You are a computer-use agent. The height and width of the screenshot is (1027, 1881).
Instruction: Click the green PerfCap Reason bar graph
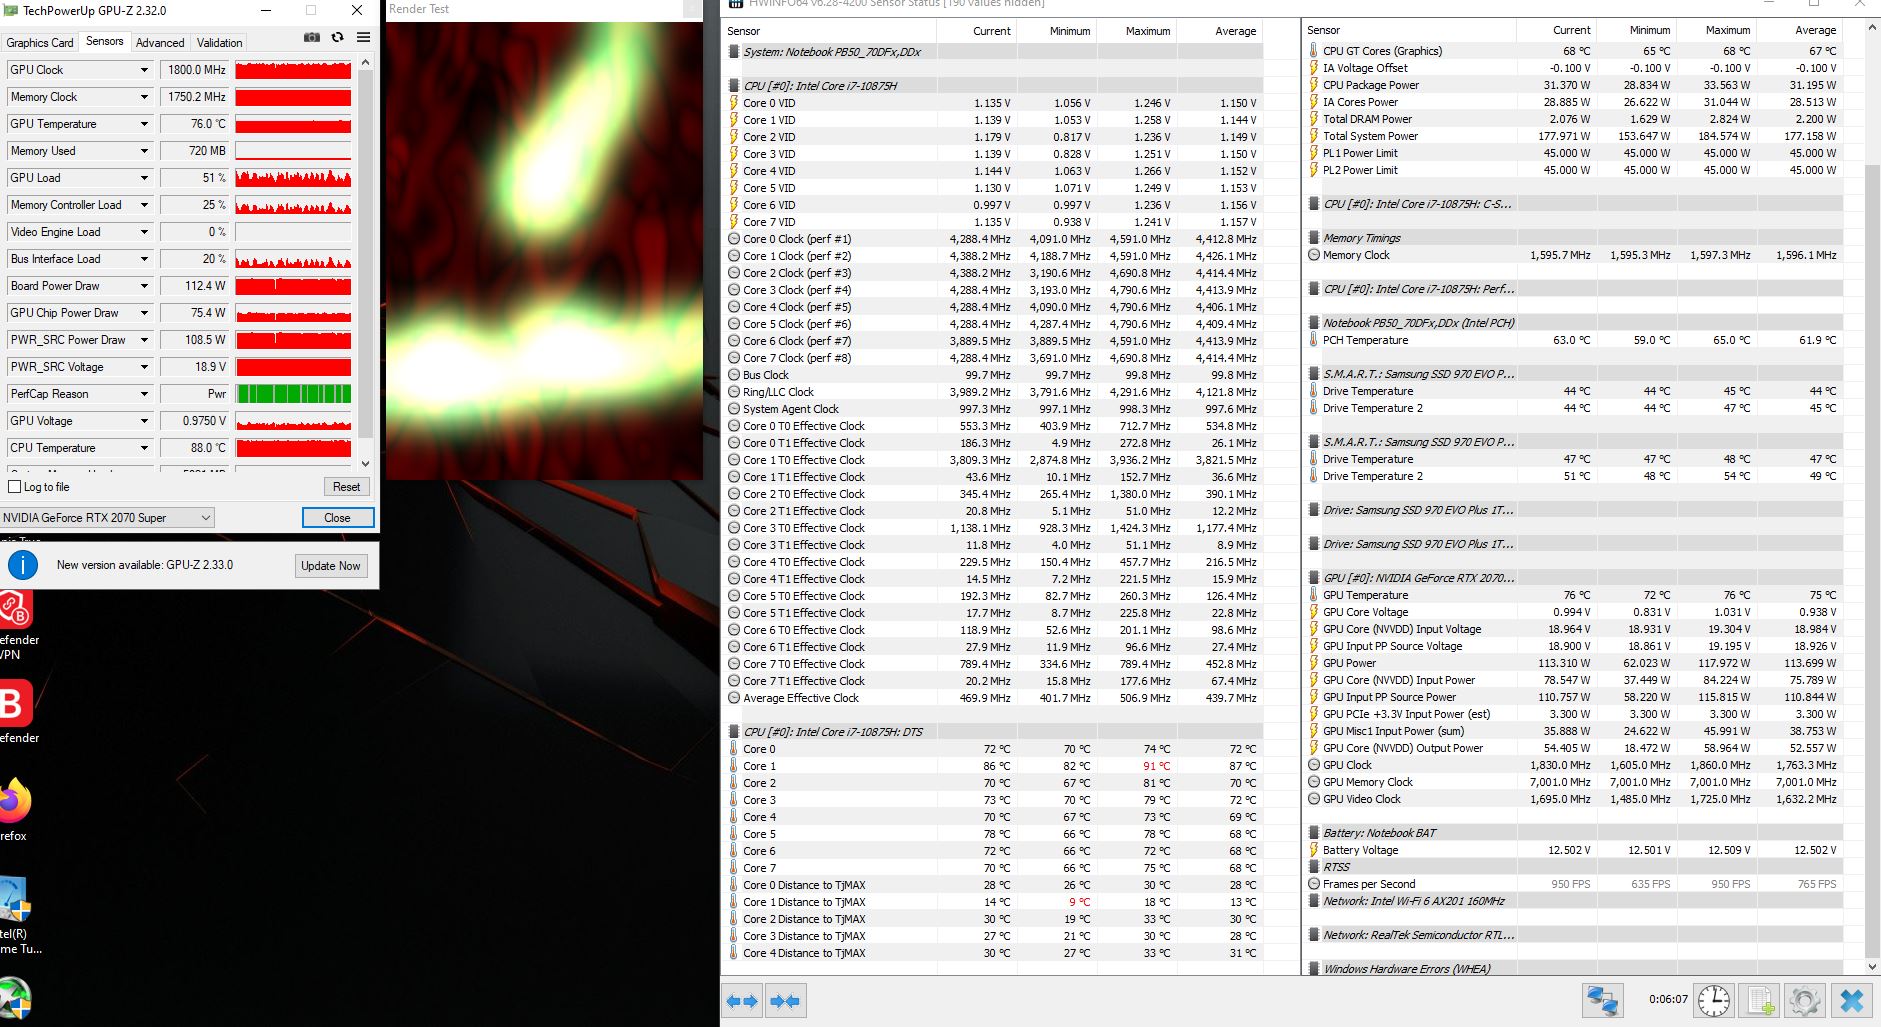tap(293, 394)
